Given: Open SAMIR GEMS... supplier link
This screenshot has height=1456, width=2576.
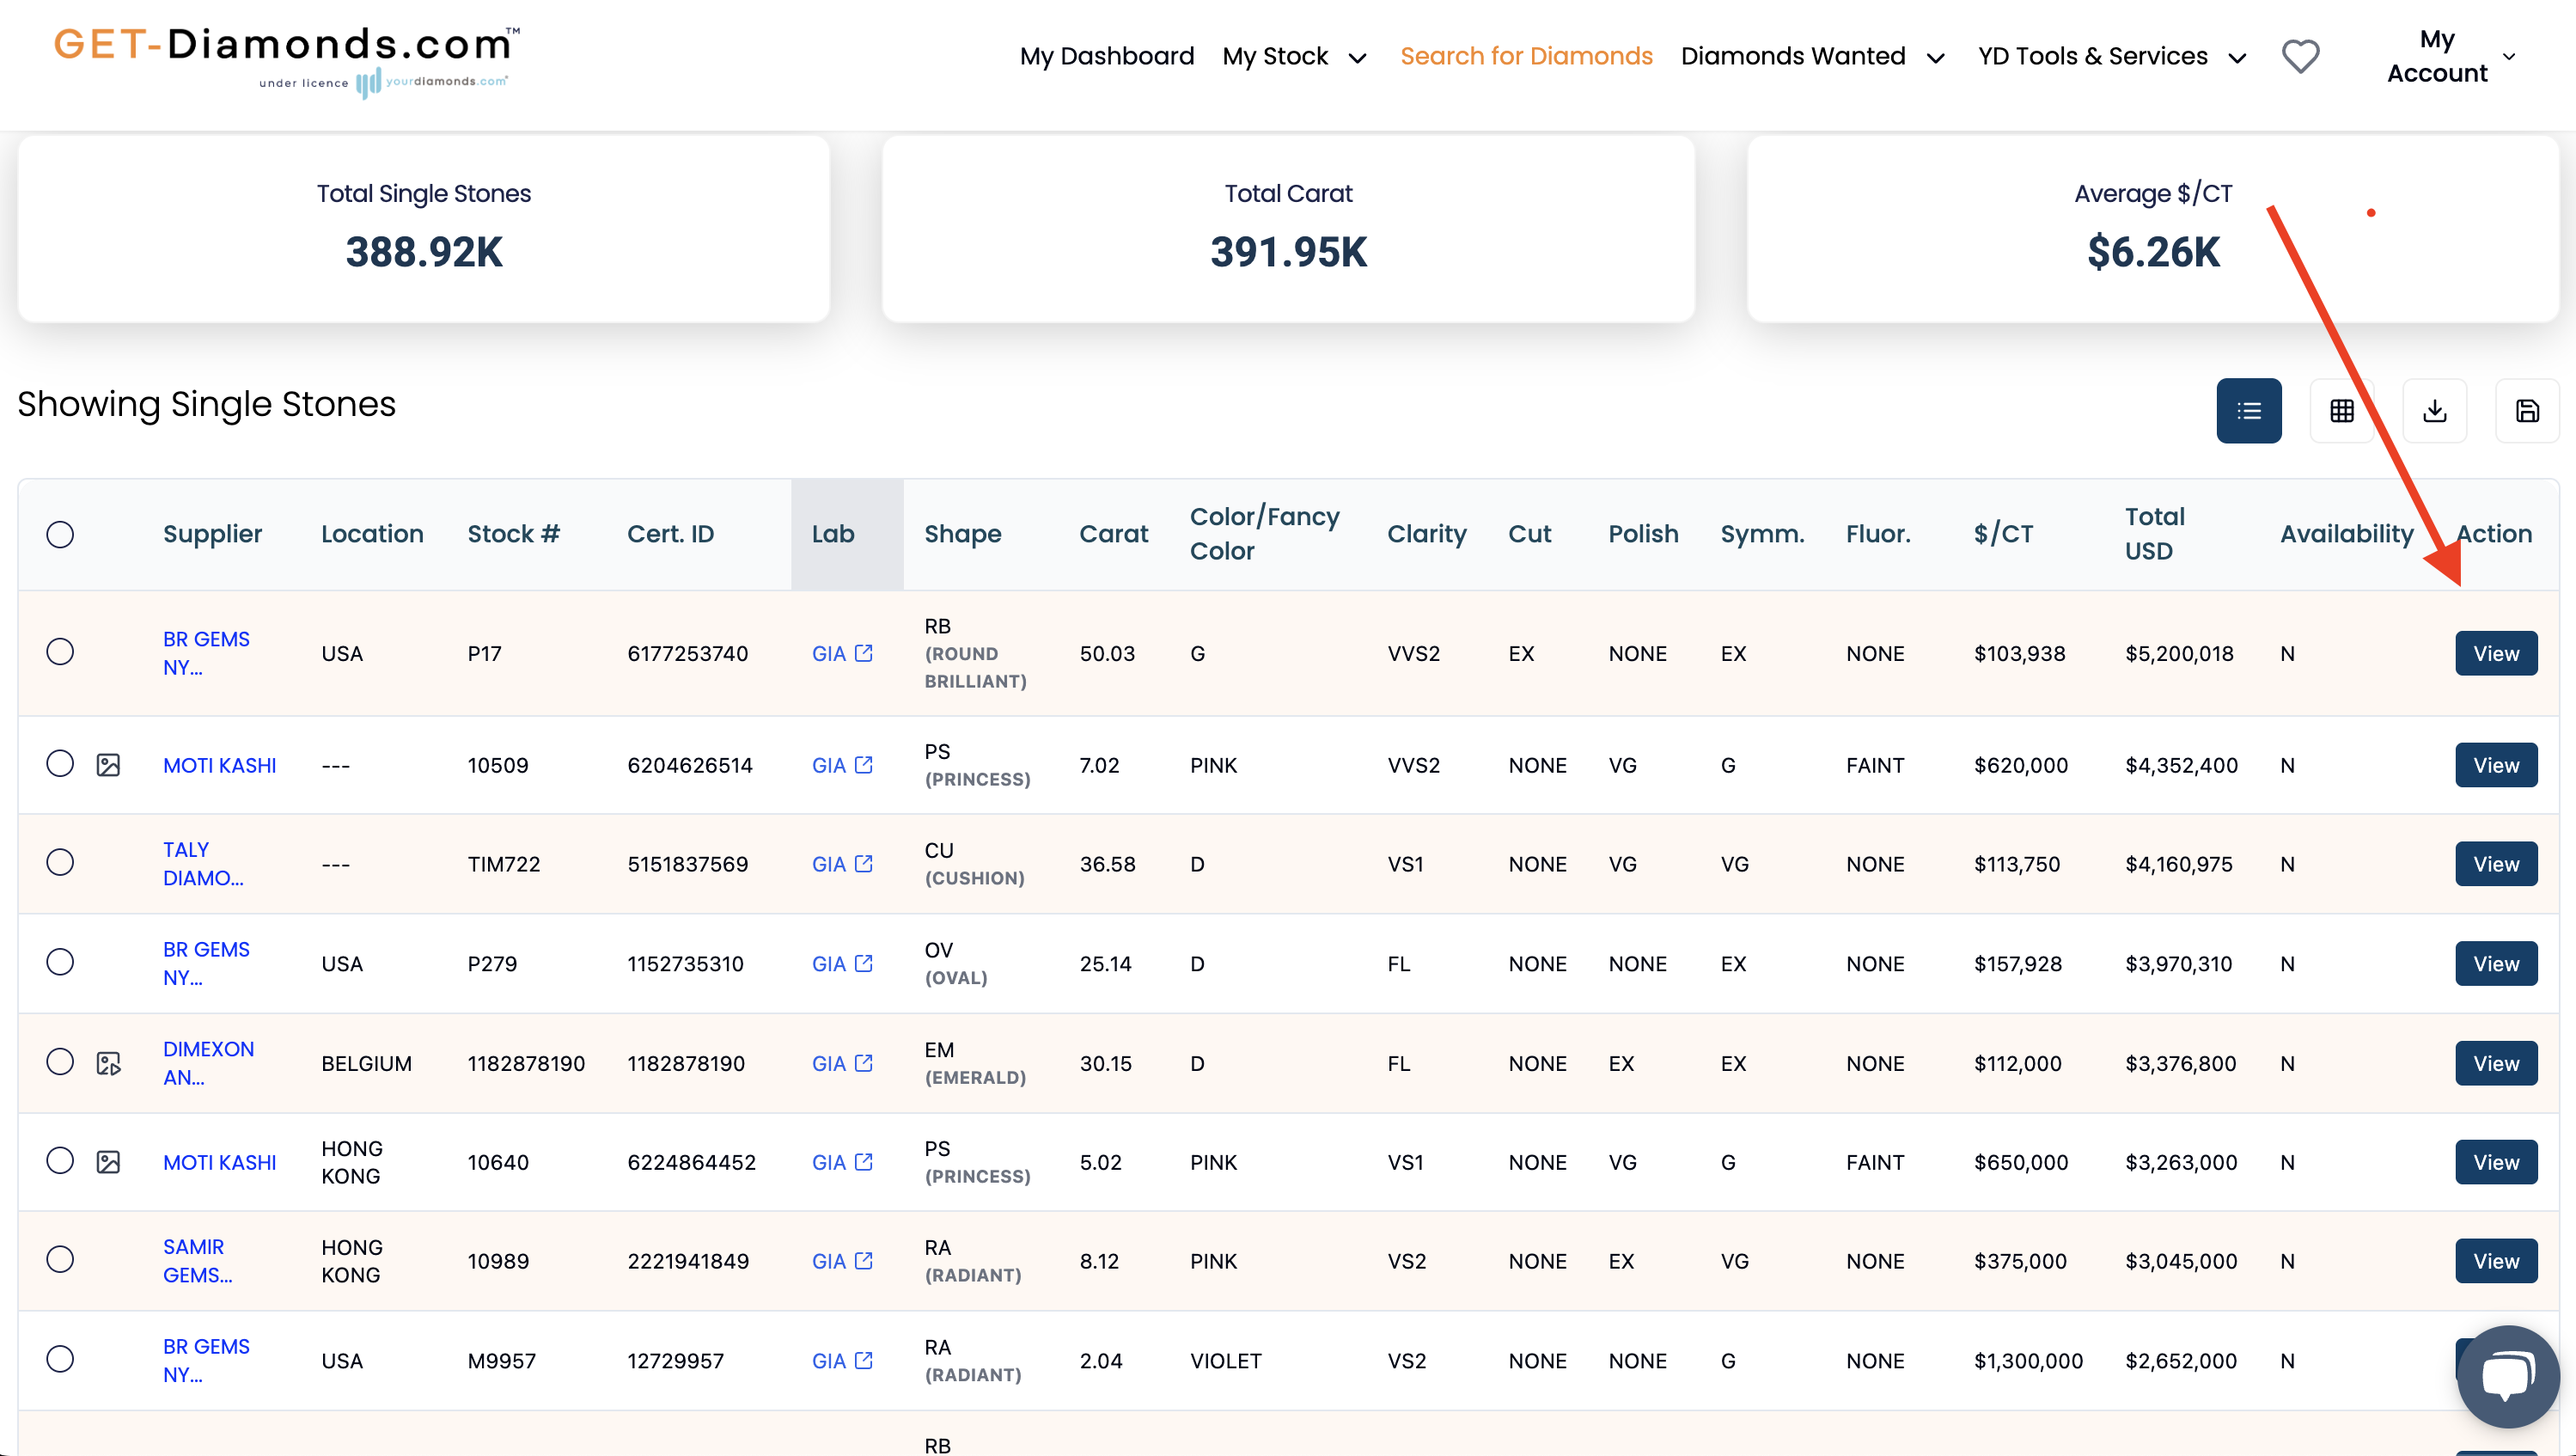Looking at the screenshot, I should [198, 1261].
